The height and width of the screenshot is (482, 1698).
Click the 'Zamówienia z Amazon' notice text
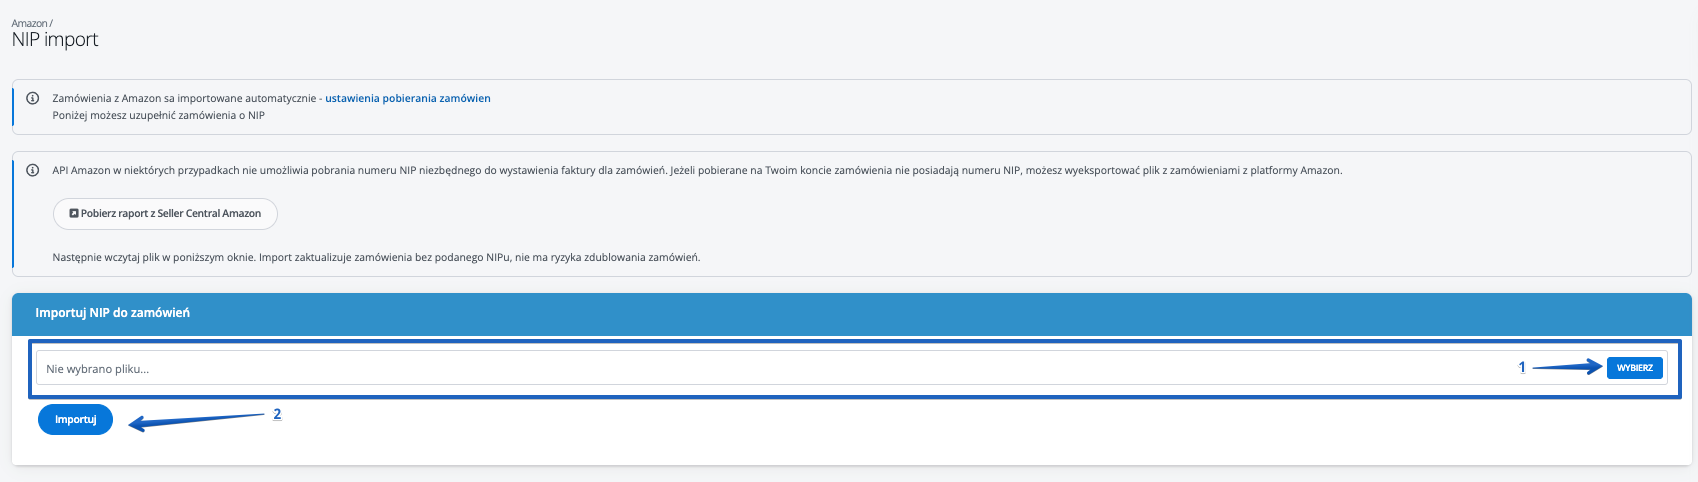coord(185,98)
